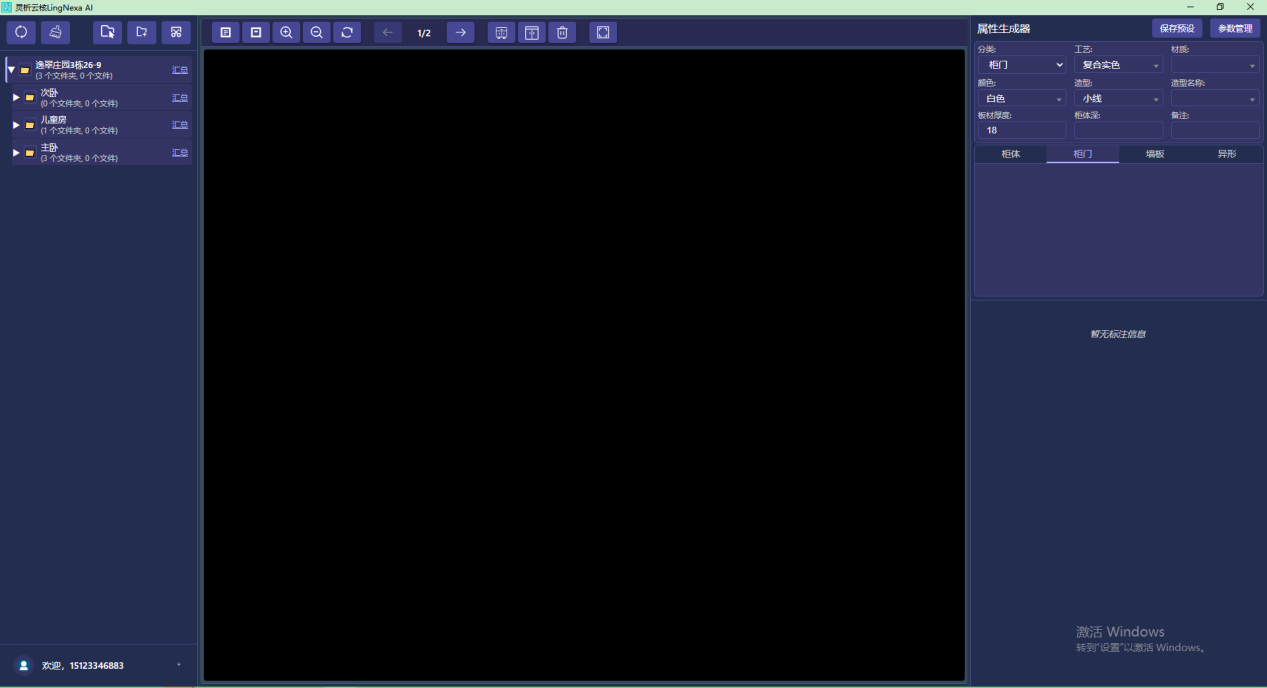The image size is (1267, 688).
Task: Open the account menu arrow beside 欢迎
Action: [x=179, y=665]
